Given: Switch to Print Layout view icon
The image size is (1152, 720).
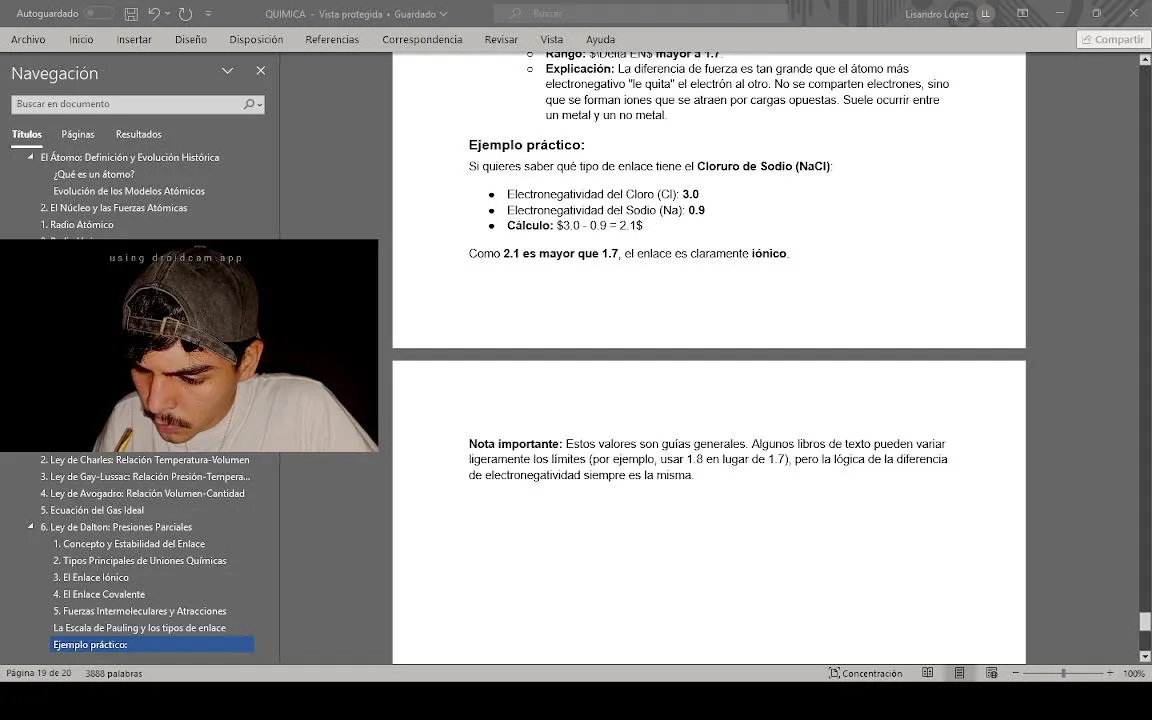Looking at the screenshot, I should click(x=960, y=673).
